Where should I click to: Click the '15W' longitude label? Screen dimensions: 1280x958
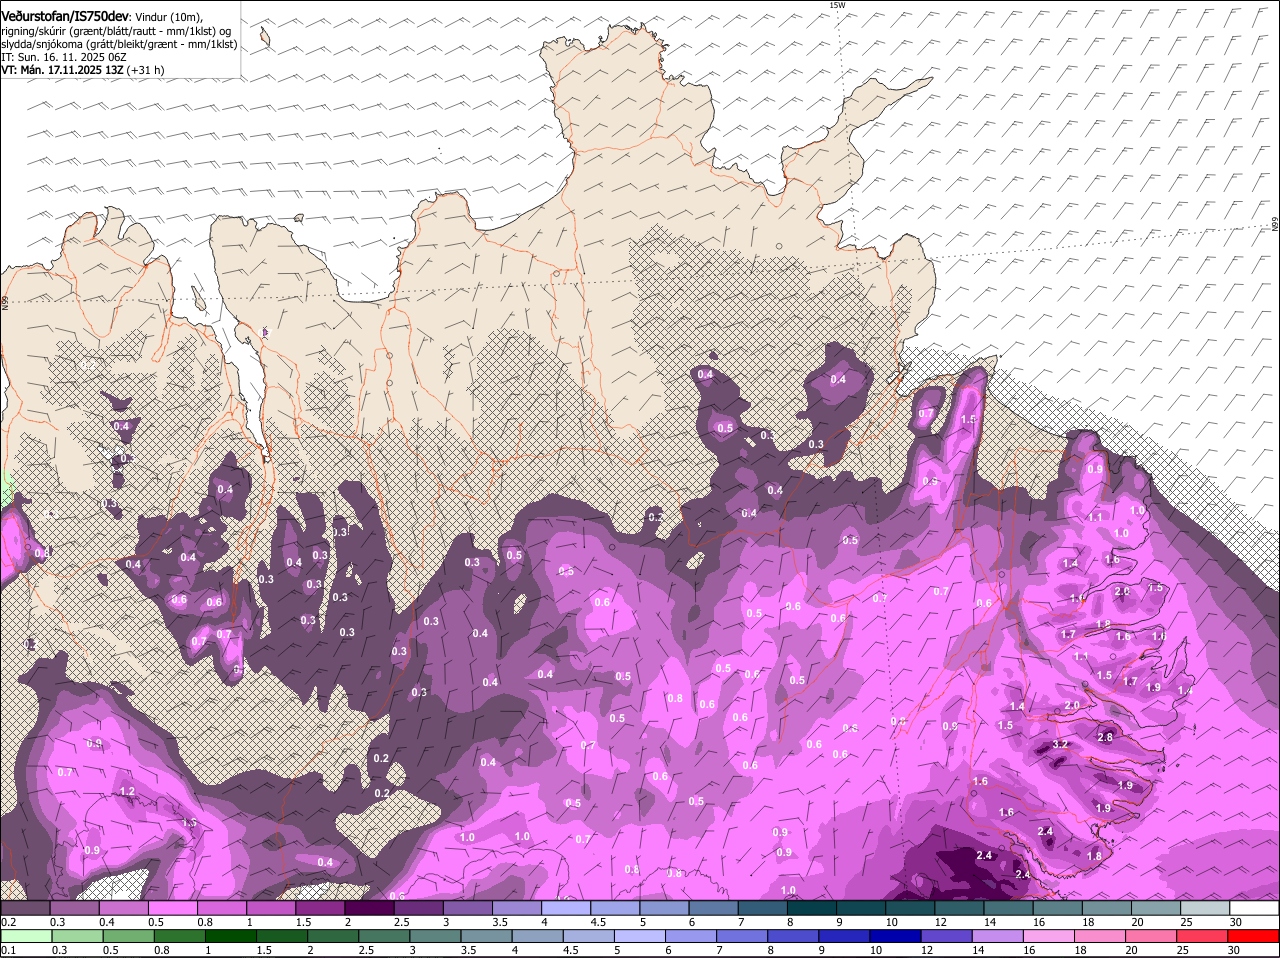tap(837, 5)
